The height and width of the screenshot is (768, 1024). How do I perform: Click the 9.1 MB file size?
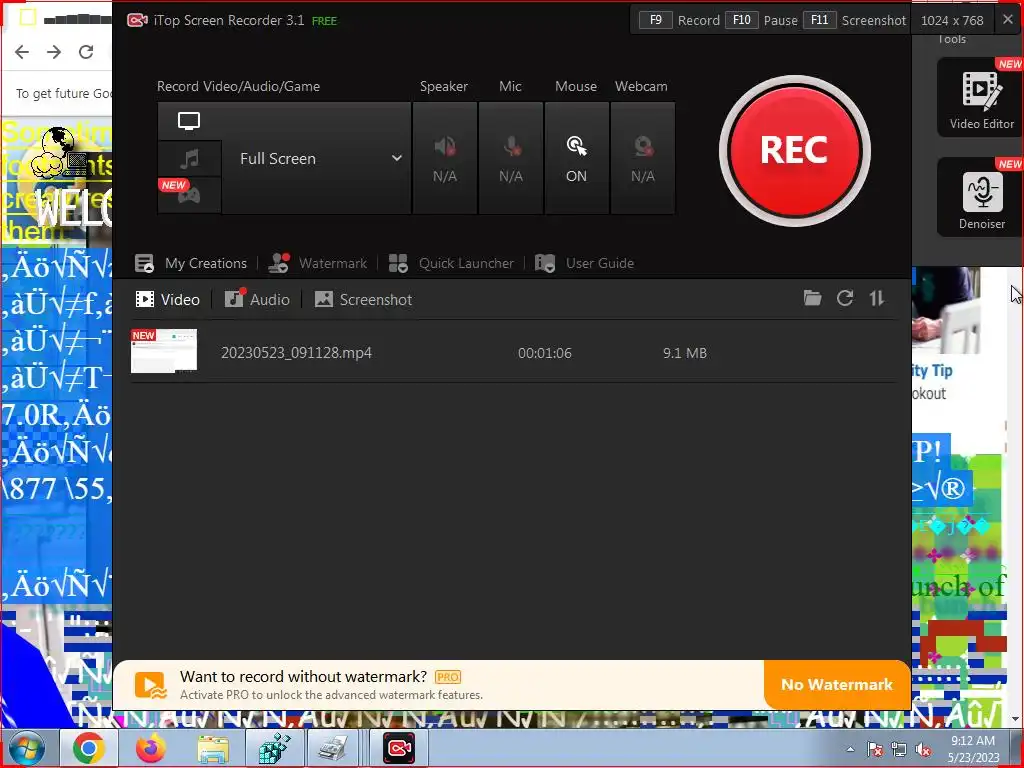685,353
